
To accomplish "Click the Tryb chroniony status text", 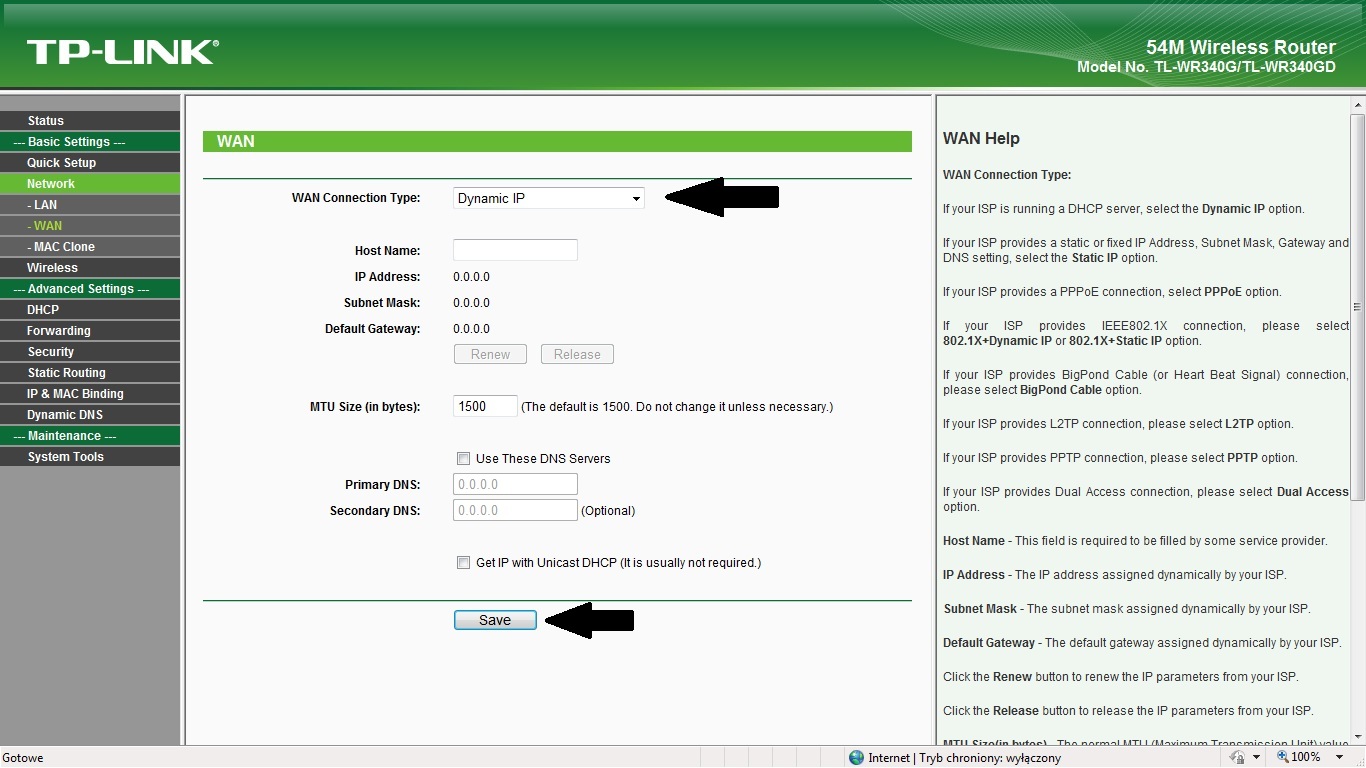I will click(989, 758).
